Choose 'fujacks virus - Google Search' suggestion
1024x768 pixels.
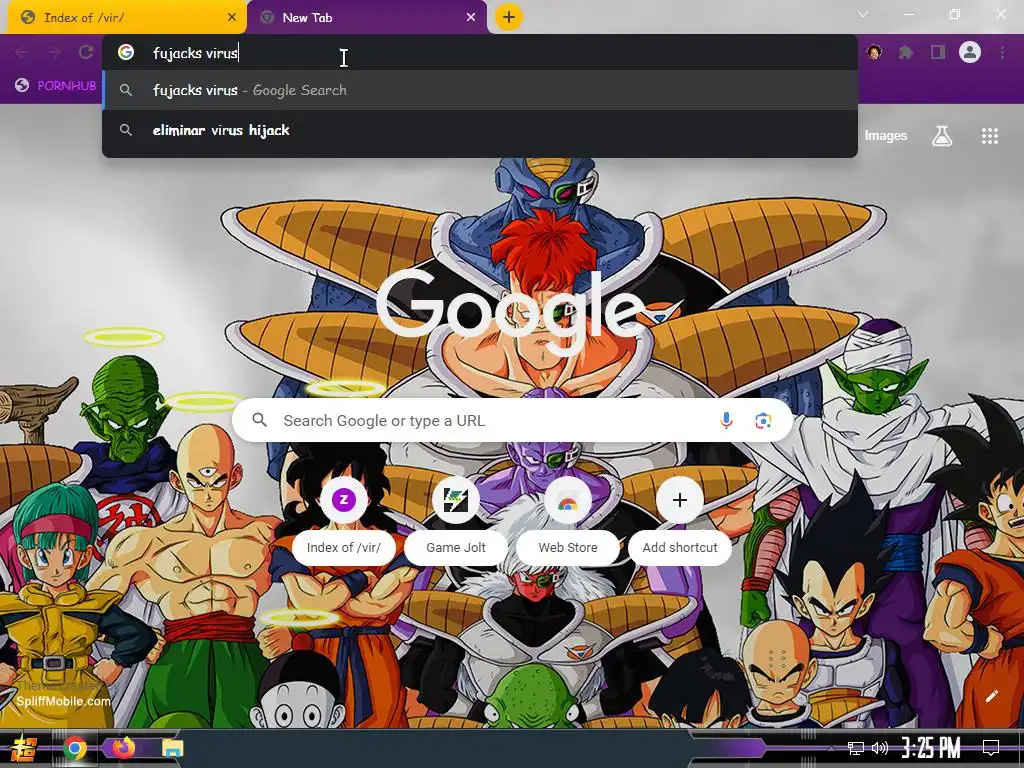(480, 90)
